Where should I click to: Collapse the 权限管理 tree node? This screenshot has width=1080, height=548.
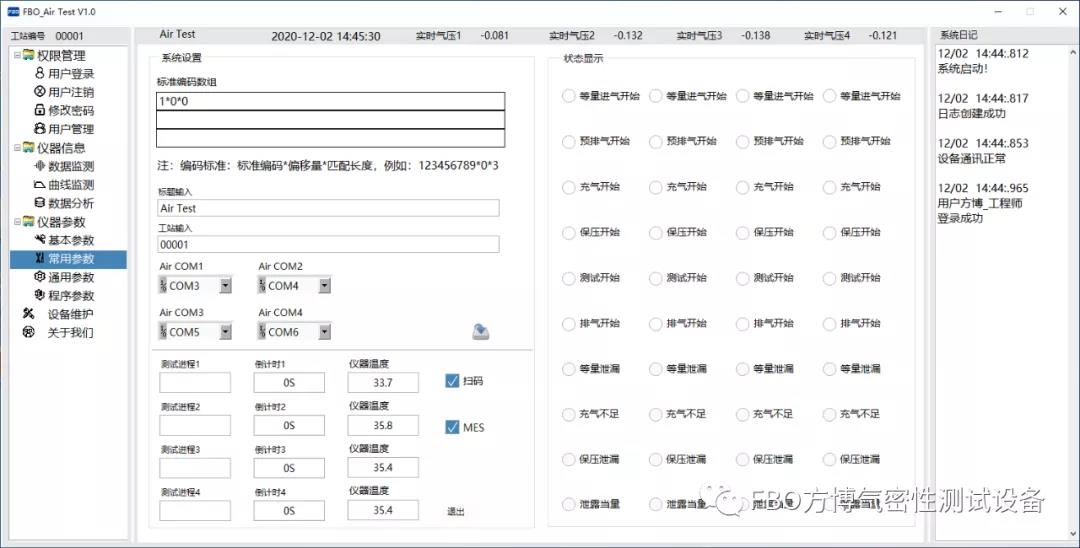point(16,55)
